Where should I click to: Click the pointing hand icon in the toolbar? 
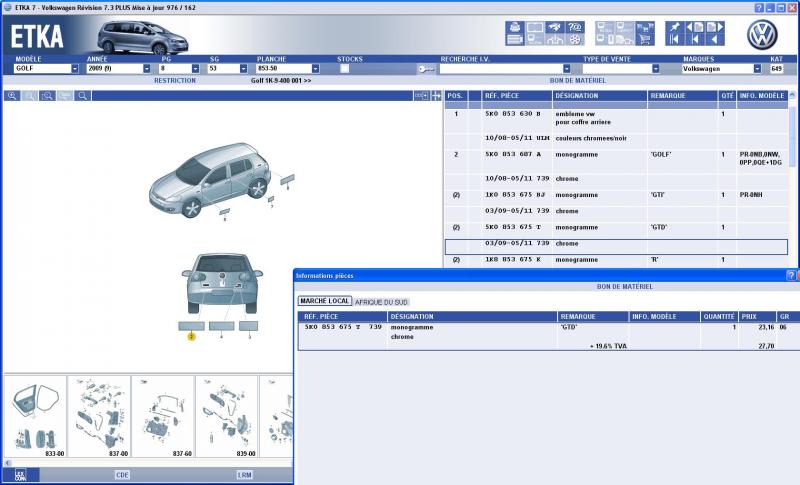555,27
